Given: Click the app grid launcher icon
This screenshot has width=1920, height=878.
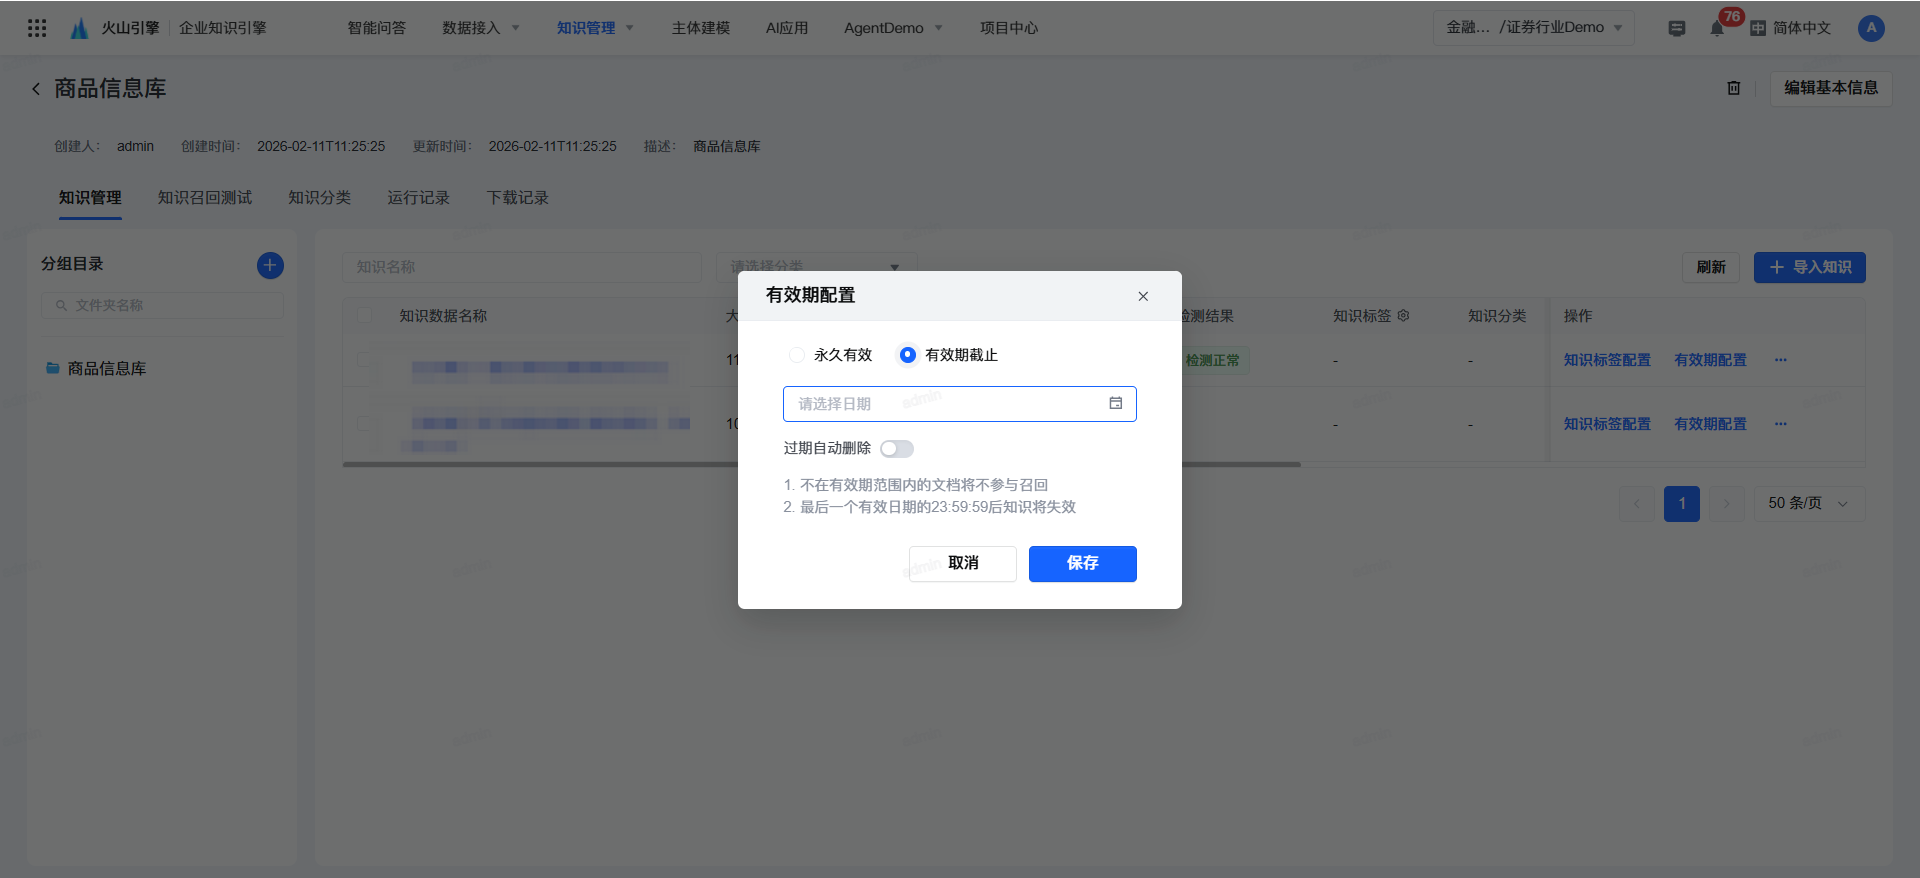Looking at the screenshot, I should 37,28.
